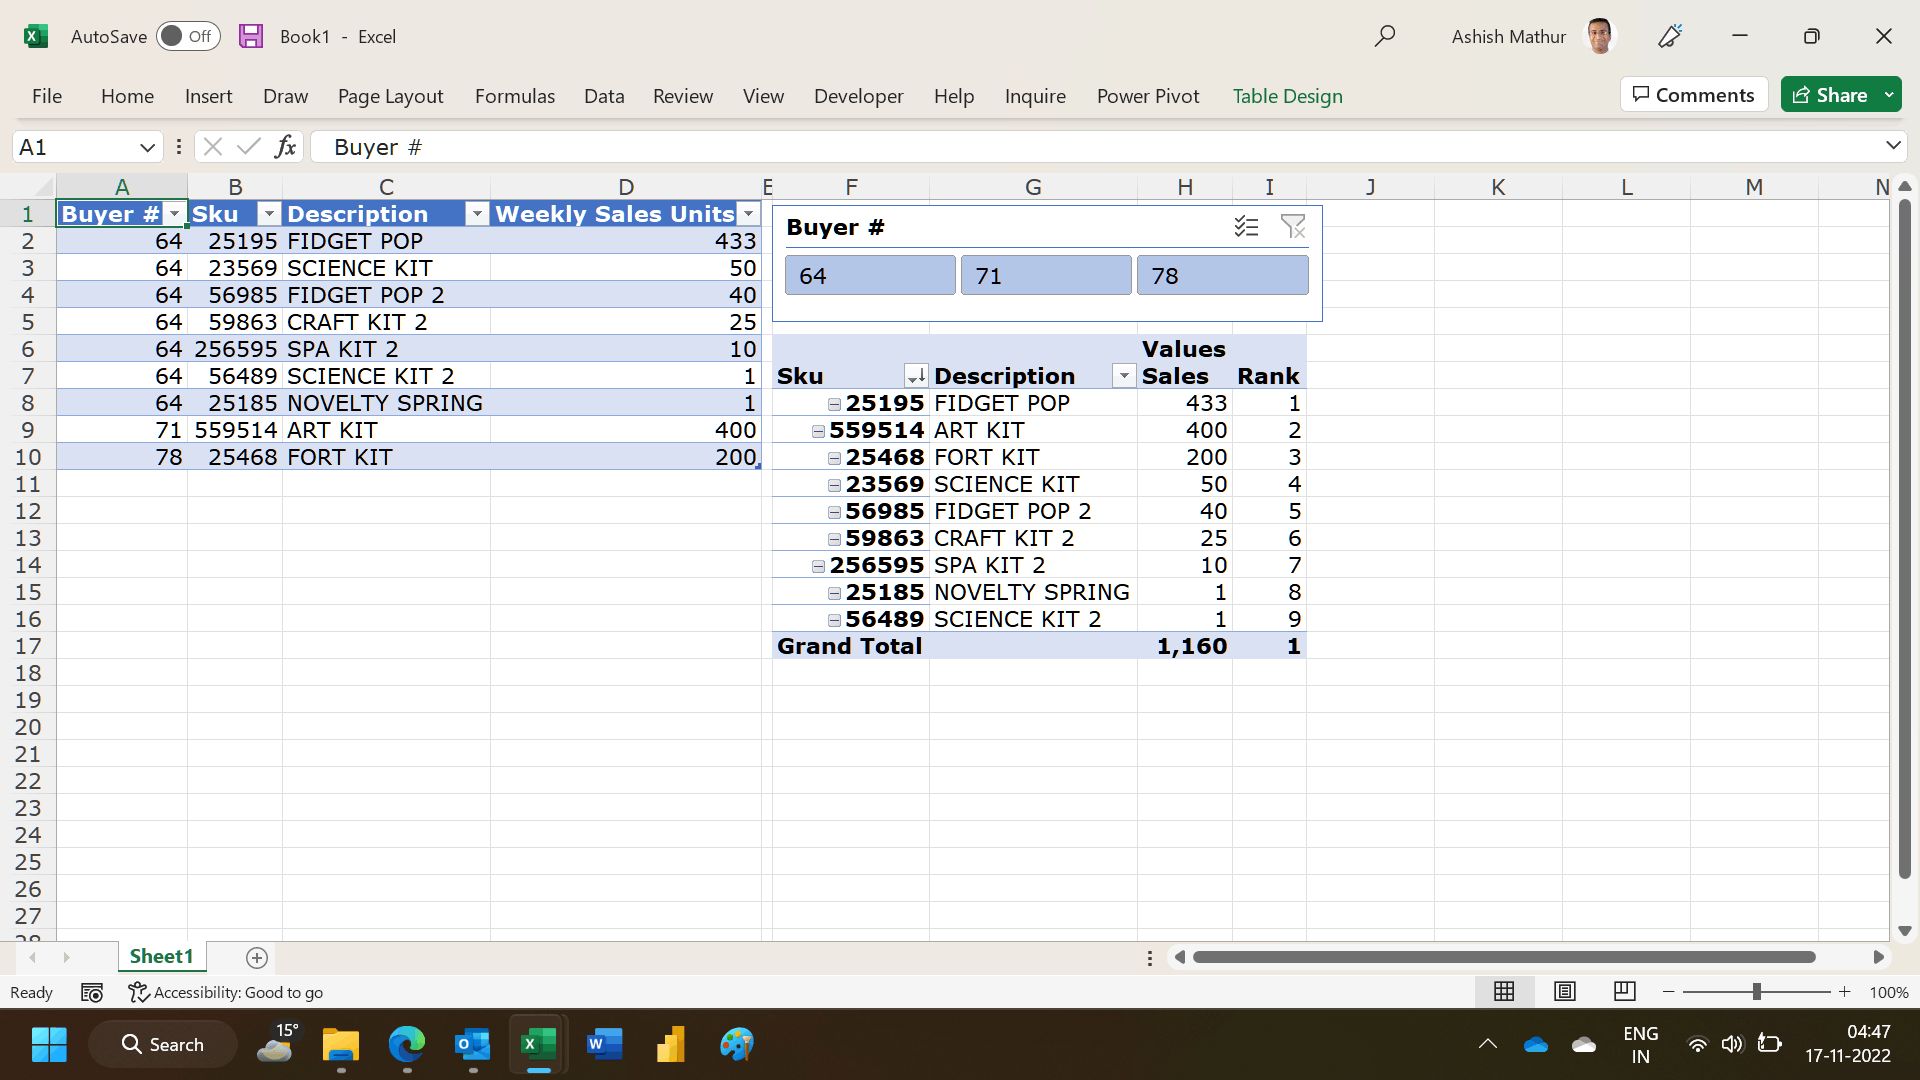Open the Power Pivot tab
Screen dimensions: 1920x1080
click(1148, 96)
